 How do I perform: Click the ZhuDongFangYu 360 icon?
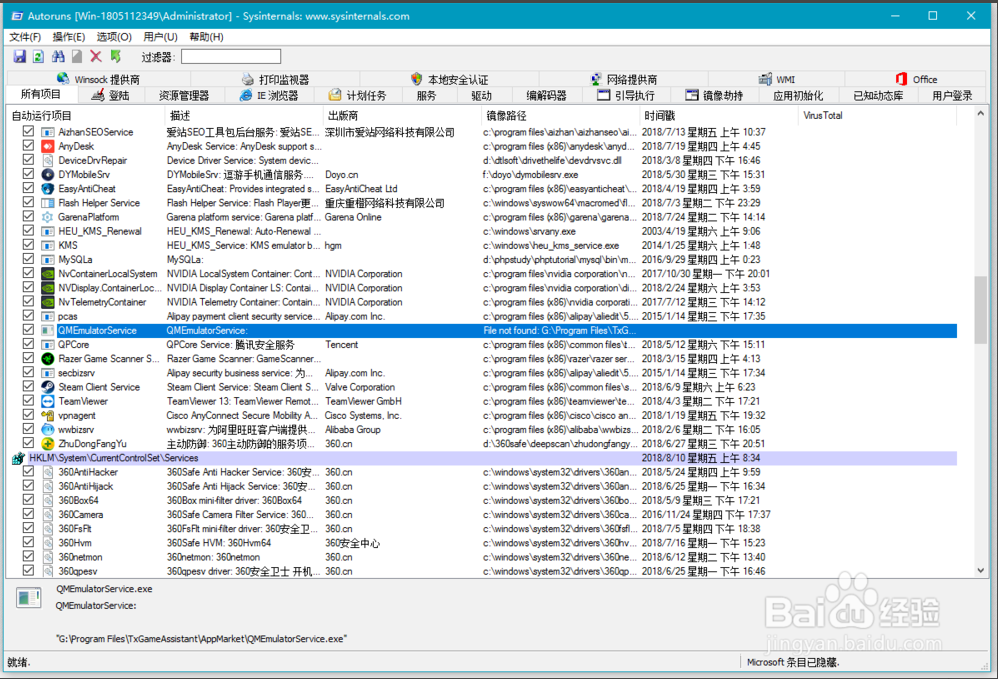tap(48, 444)
